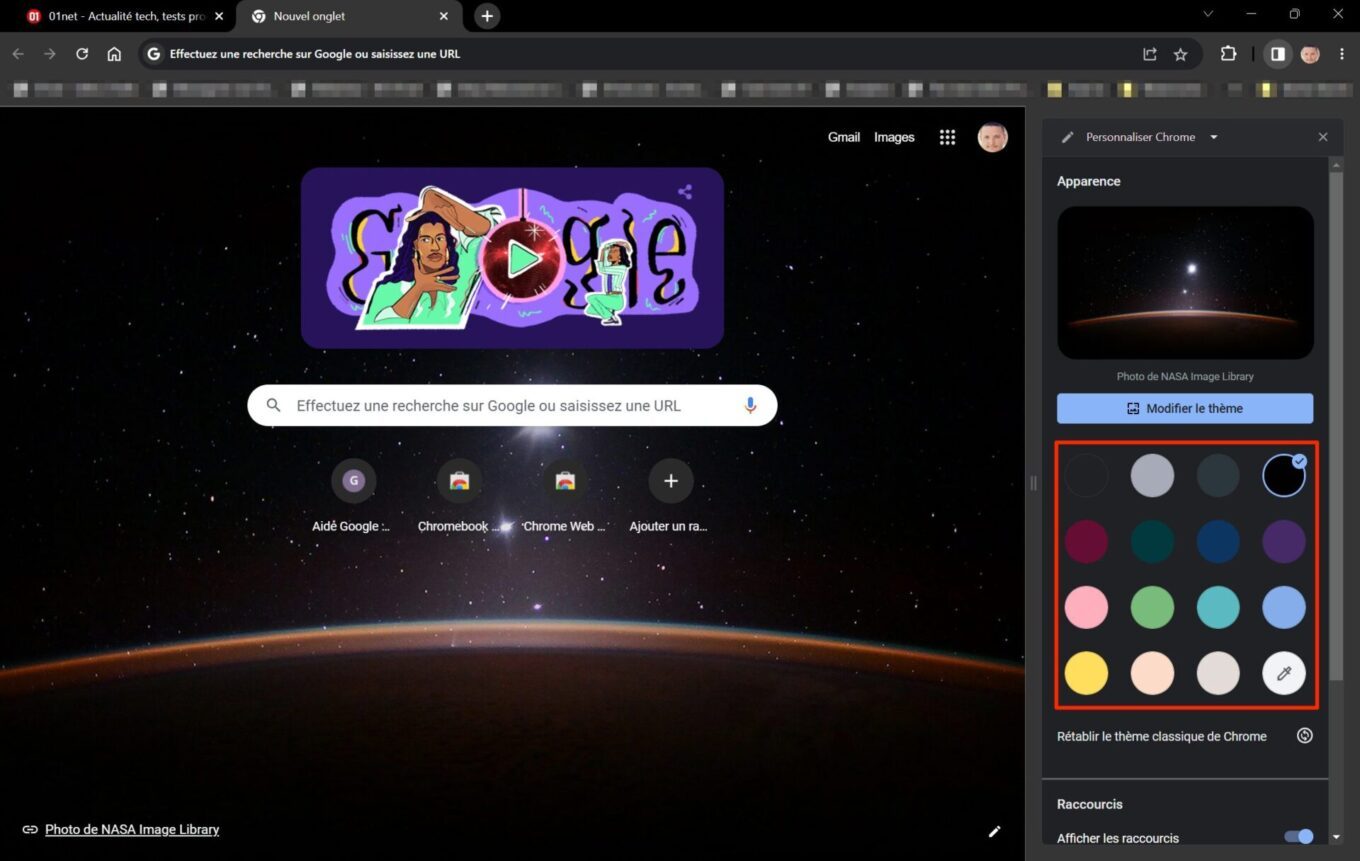
Task: Apply the beige color swatch
Action: [x=1218, y=673]
